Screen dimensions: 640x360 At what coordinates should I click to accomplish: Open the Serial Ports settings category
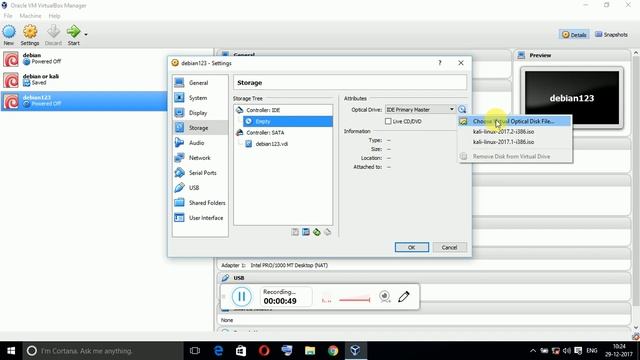tap(200, 173)
